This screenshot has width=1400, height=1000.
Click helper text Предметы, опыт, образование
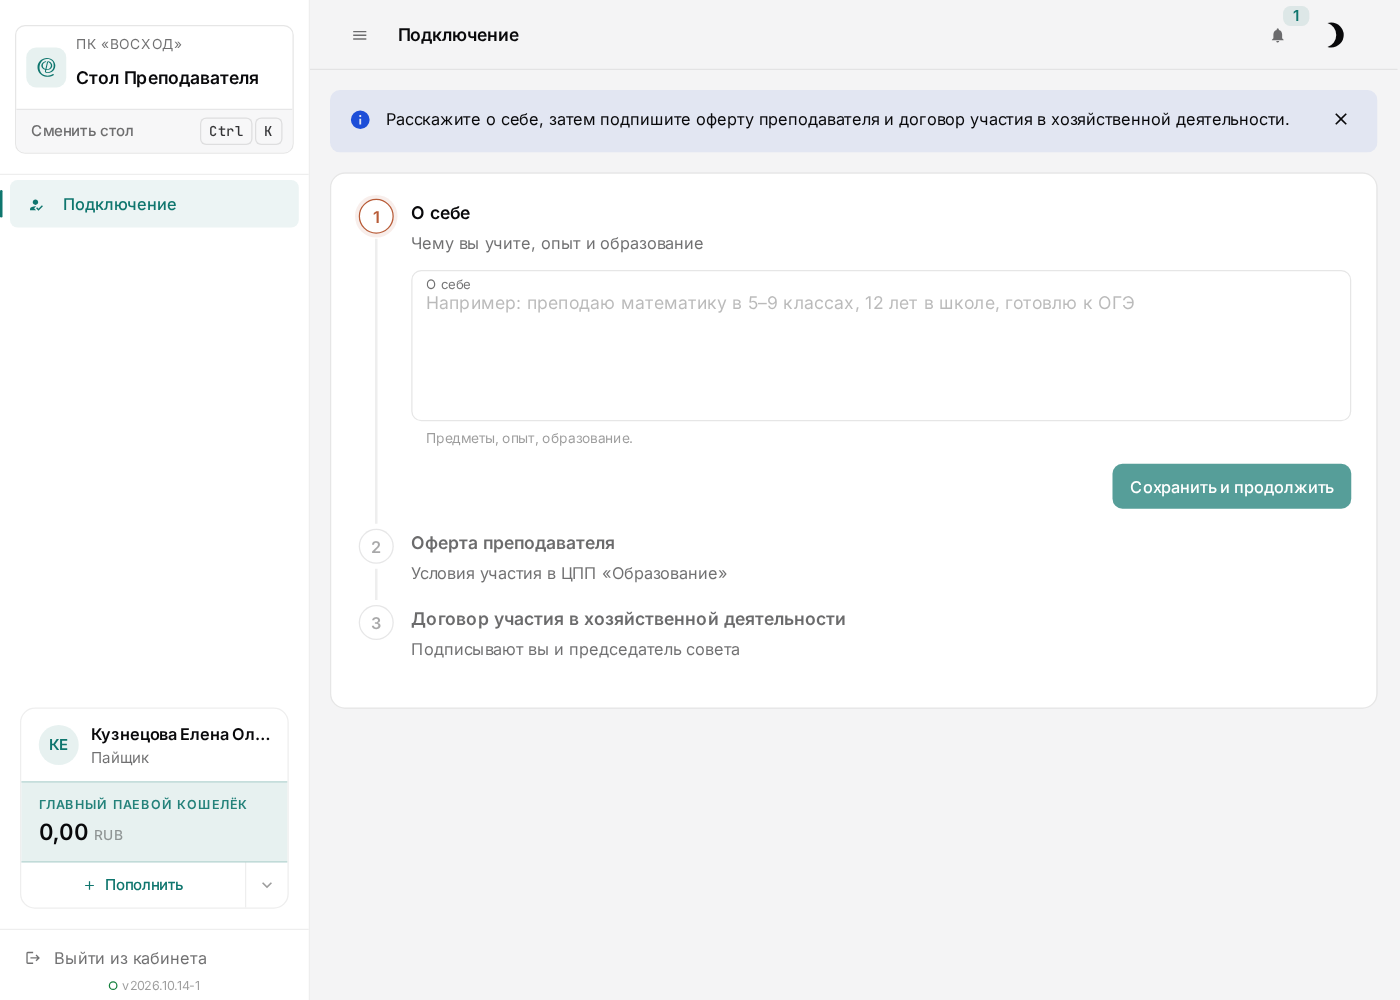[529, 438]
